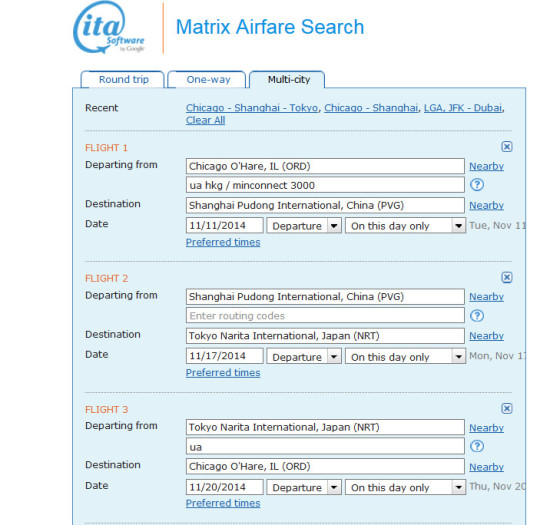Remove Flight 3 with its X icon

pyautogui.click(x=507, y=408)
